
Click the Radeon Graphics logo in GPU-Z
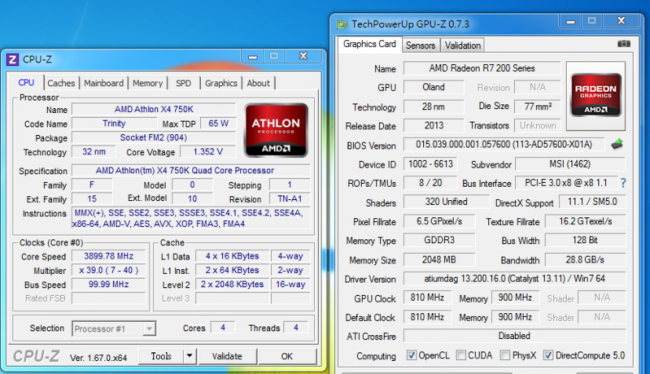click(596, 95)
